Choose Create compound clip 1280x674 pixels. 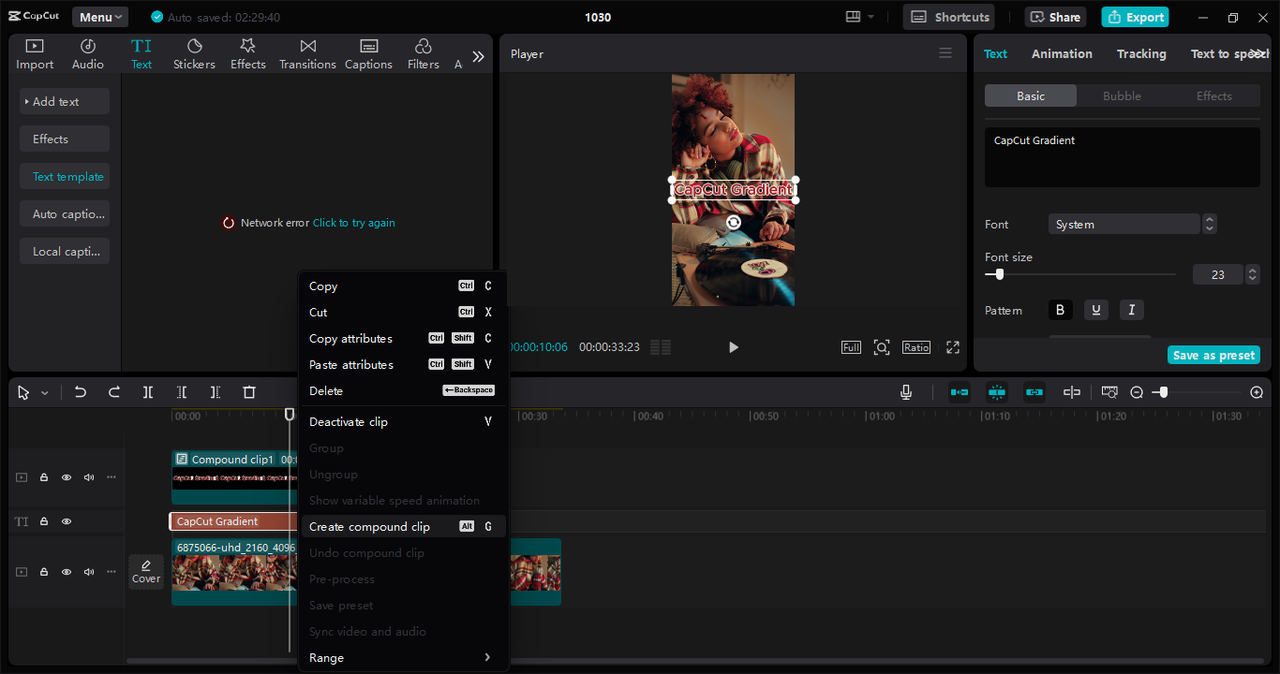[x=403, y=526]
